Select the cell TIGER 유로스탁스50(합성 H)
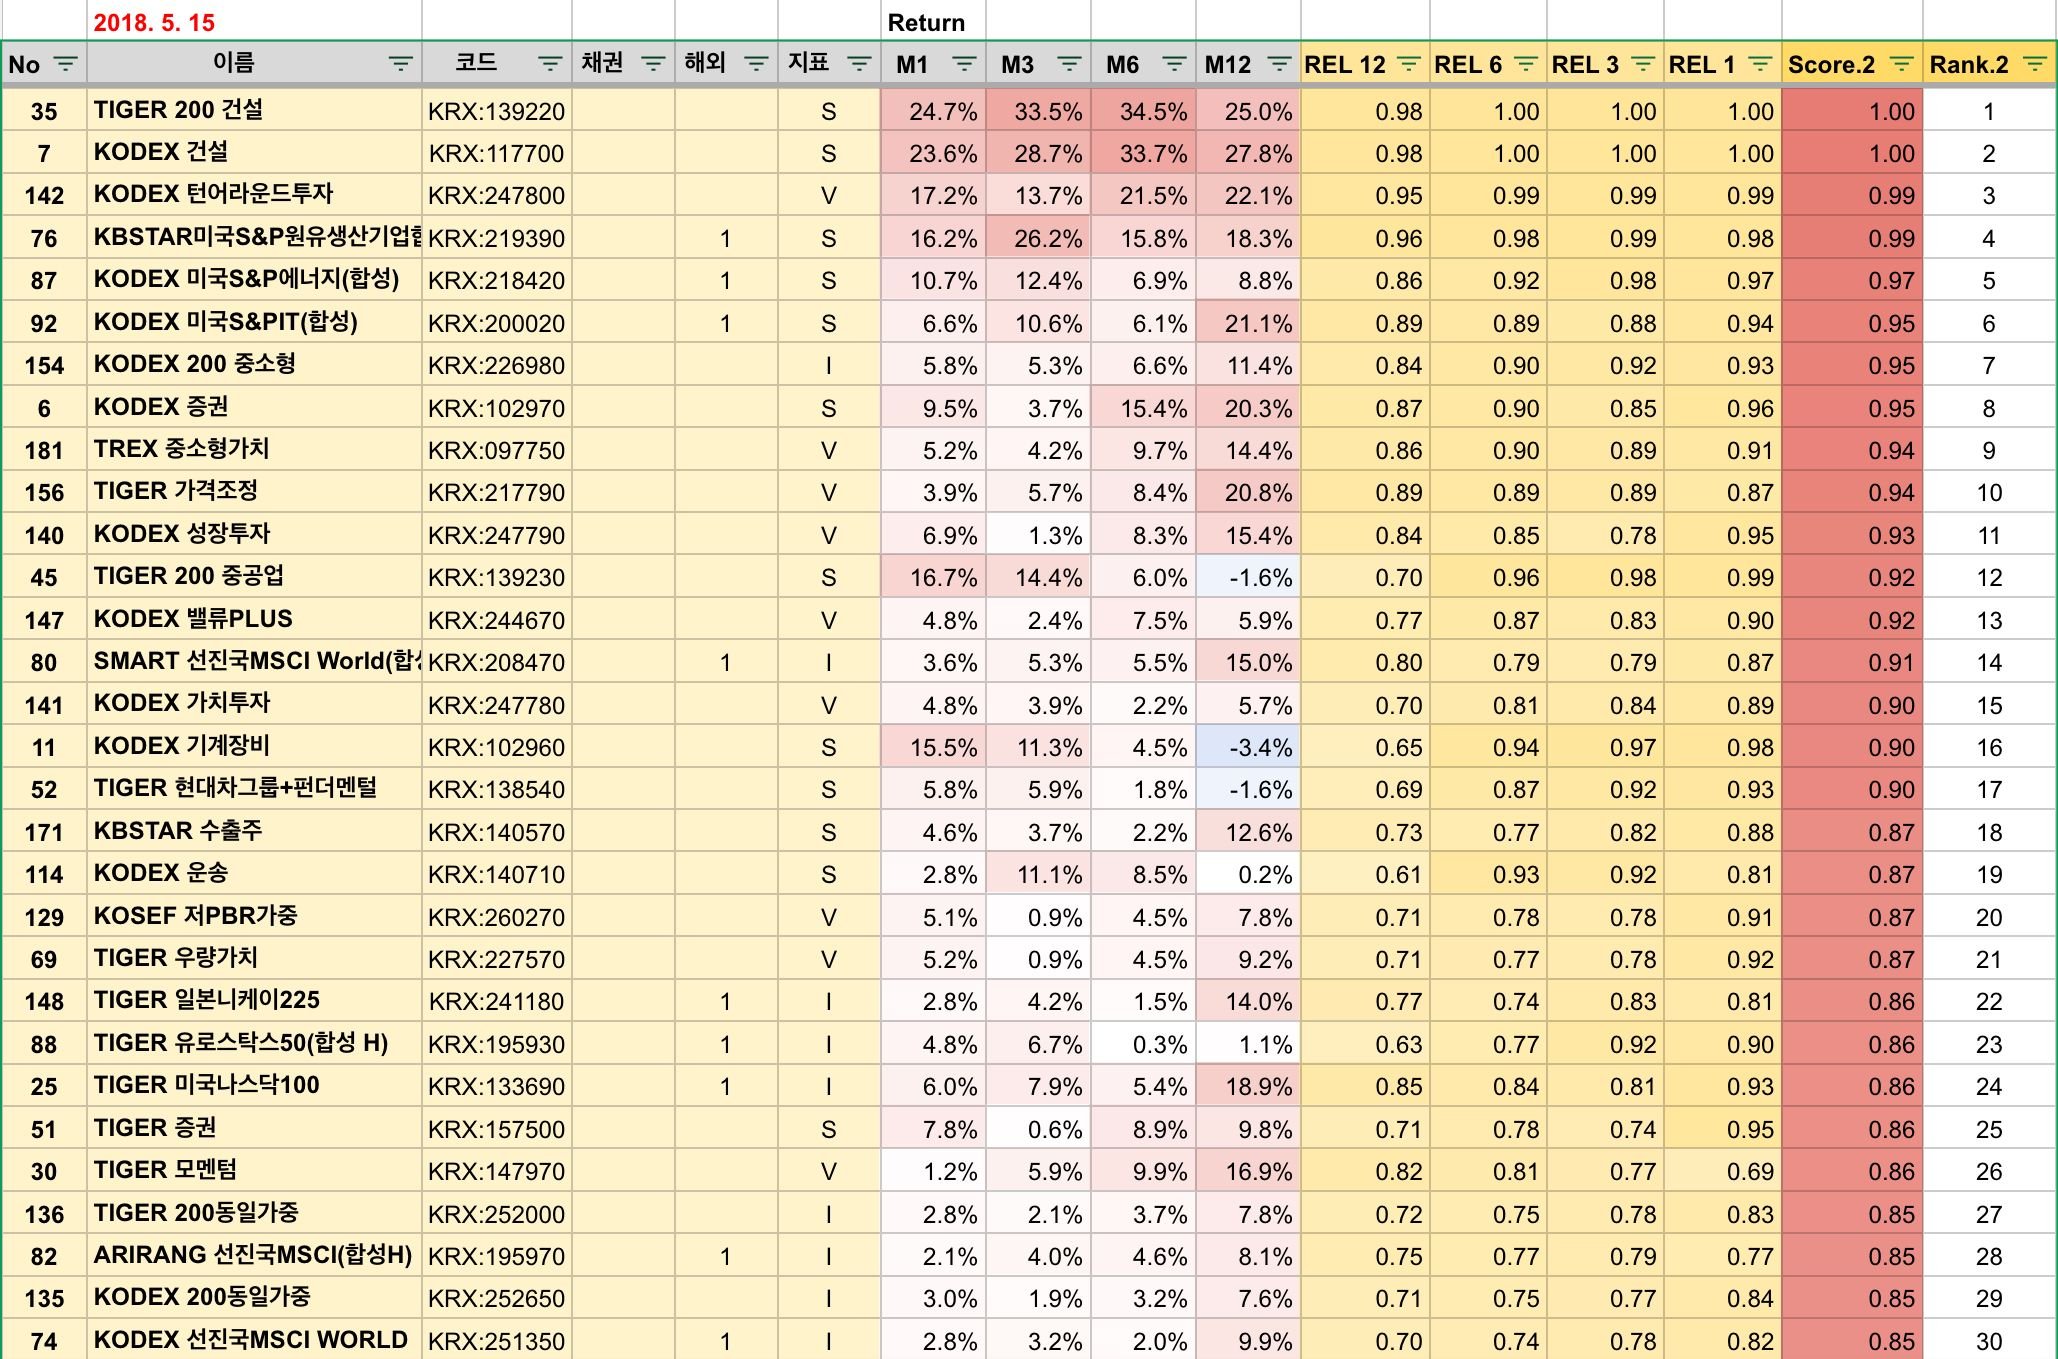The width and height of the screenshot is (2058, 1359). coord(254,1043)
